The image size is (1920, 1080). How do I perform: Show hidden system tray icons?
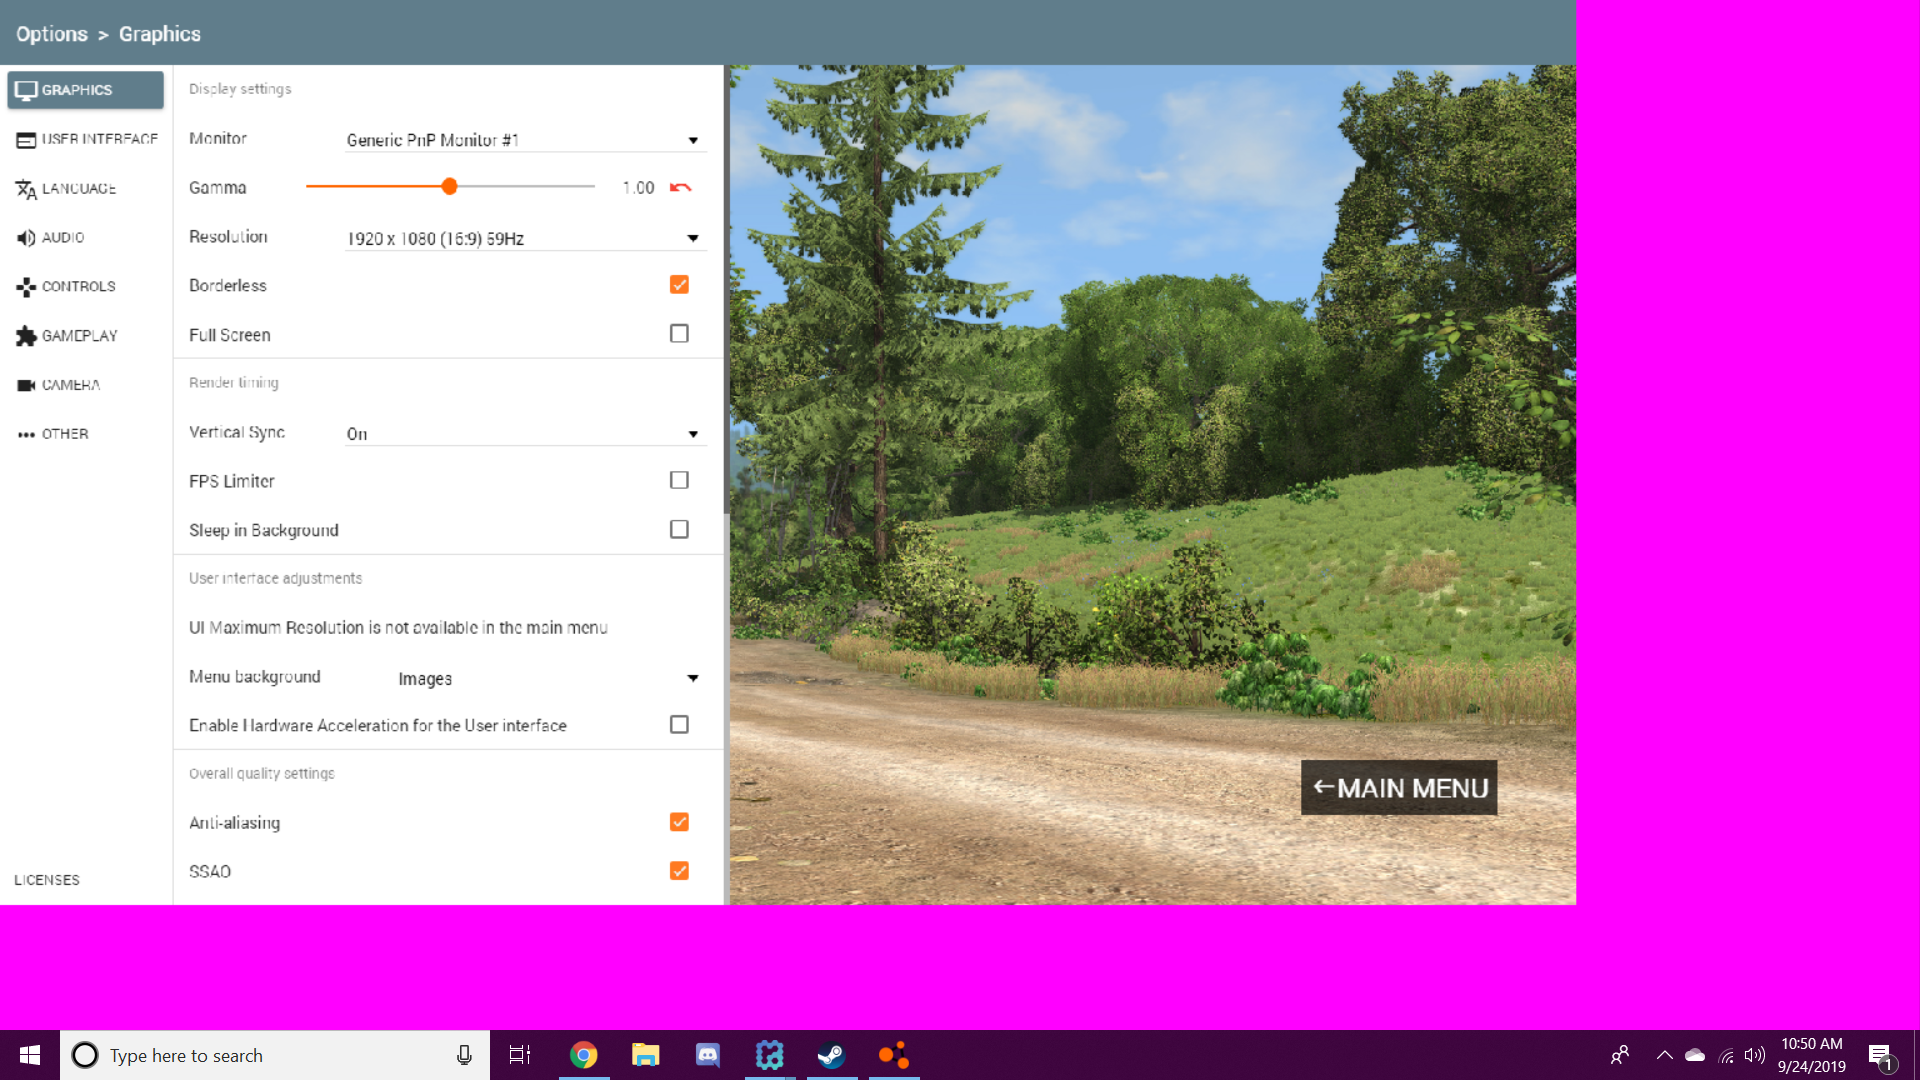click(x=1665, y=1055)
